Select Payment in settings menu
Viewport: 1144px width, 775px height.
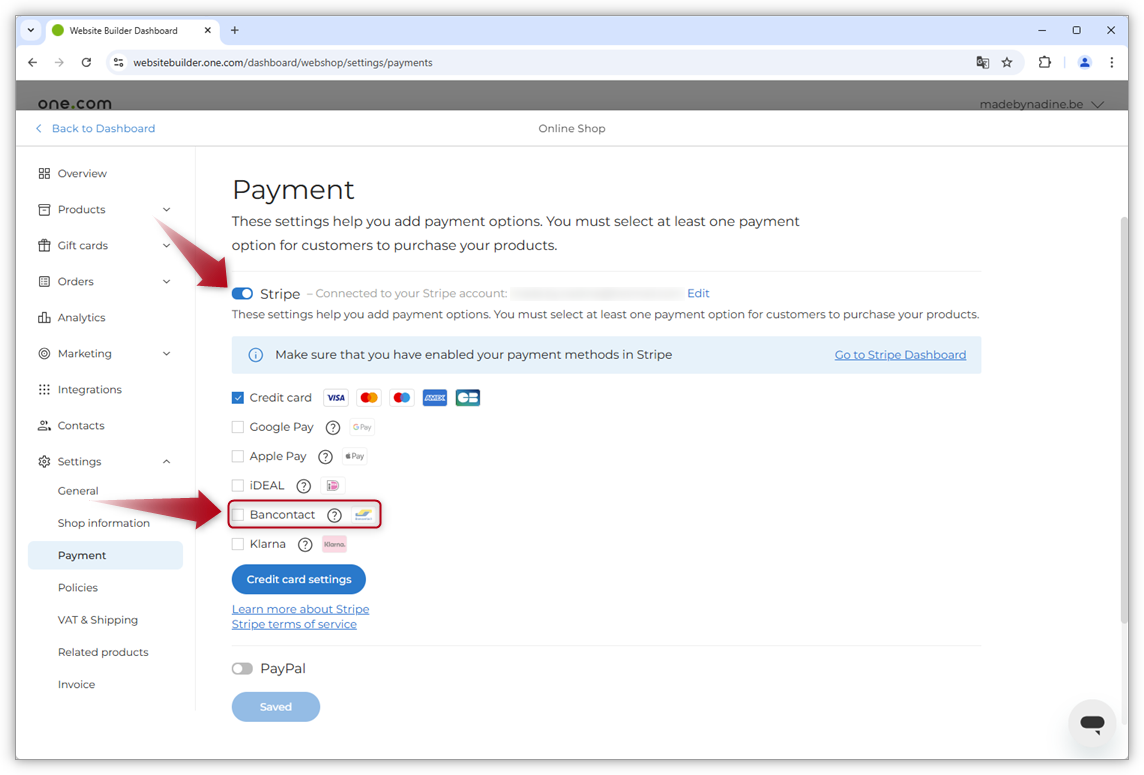coord(105,555)
